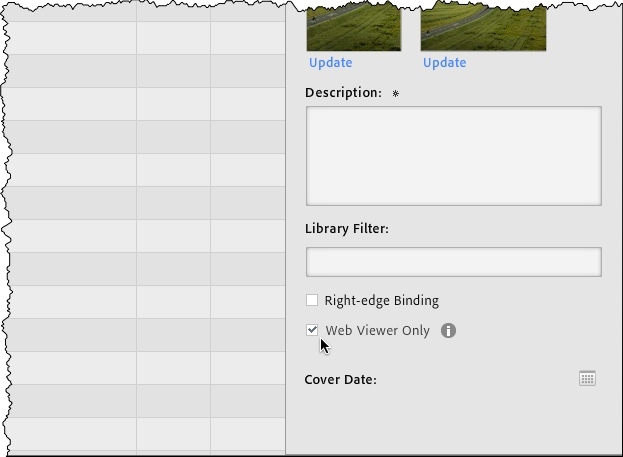
Task: Select the left cover preview thumbnail
Action: [x=354, y=26]
